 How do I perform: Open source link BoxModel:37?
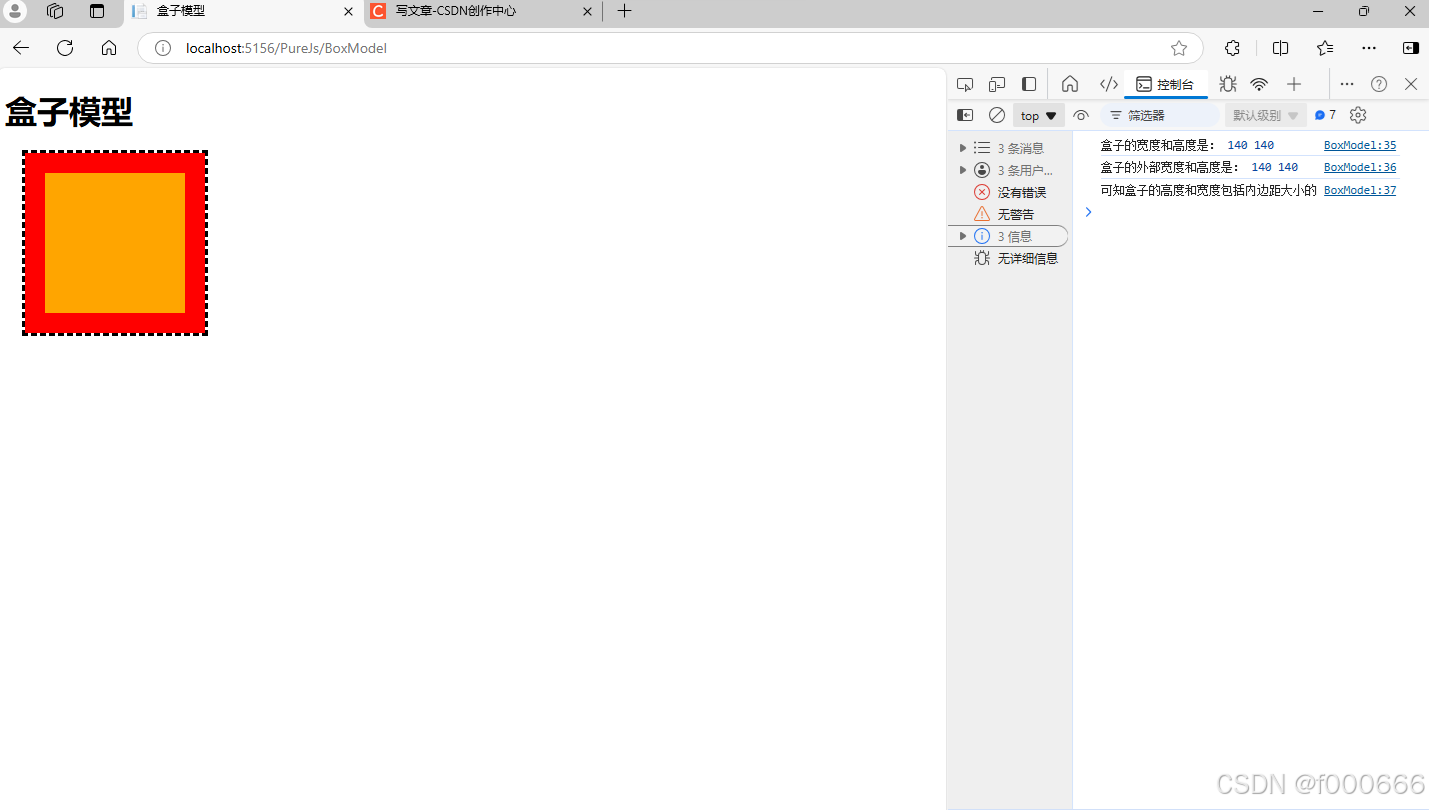[1360, 190]
